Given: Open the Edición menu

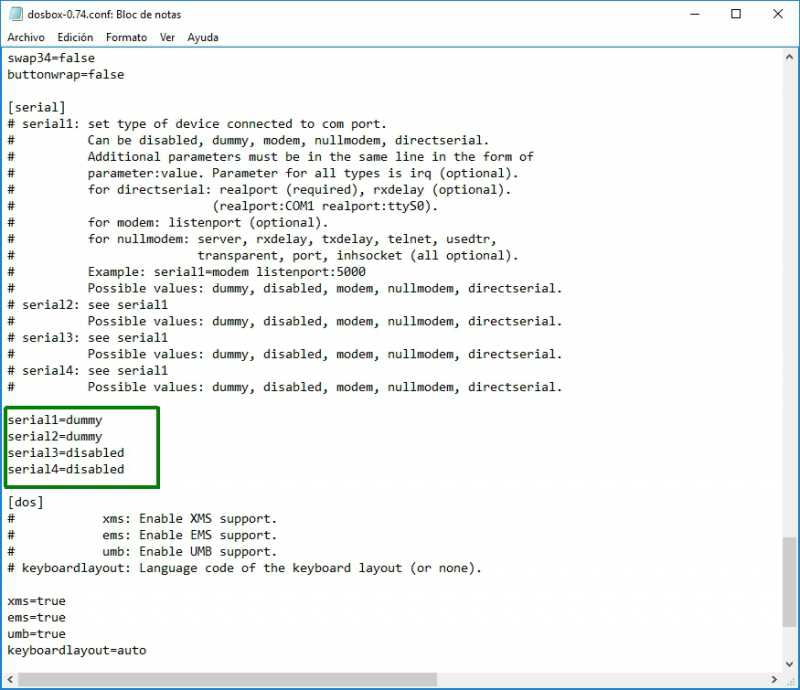Looking at the screenshot, I should (75, 37).
